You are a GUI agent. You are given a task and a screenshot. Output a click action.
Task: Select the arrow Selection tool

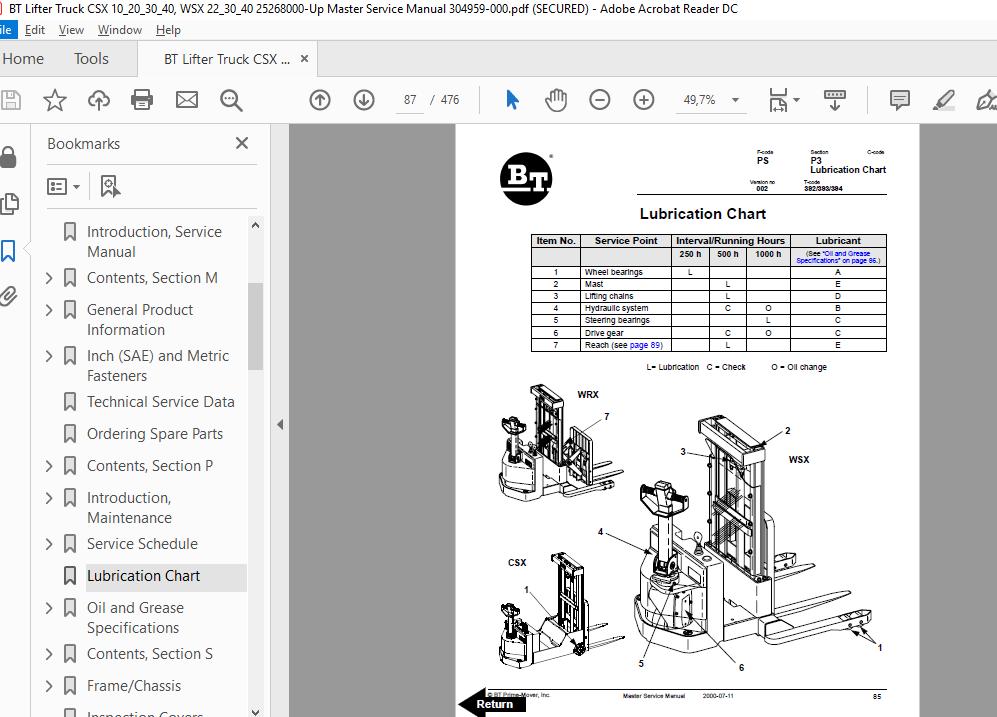coord(512,100)
